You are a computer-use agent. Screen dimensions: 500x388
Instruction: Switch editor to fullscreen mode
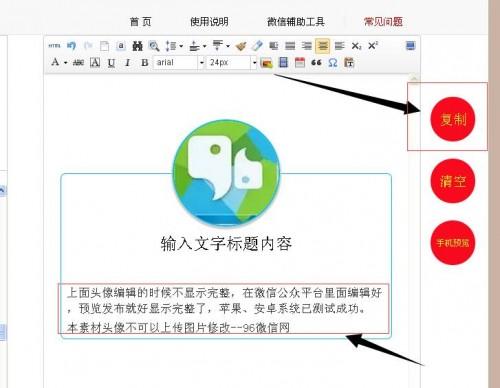click(x=411, y=46)
